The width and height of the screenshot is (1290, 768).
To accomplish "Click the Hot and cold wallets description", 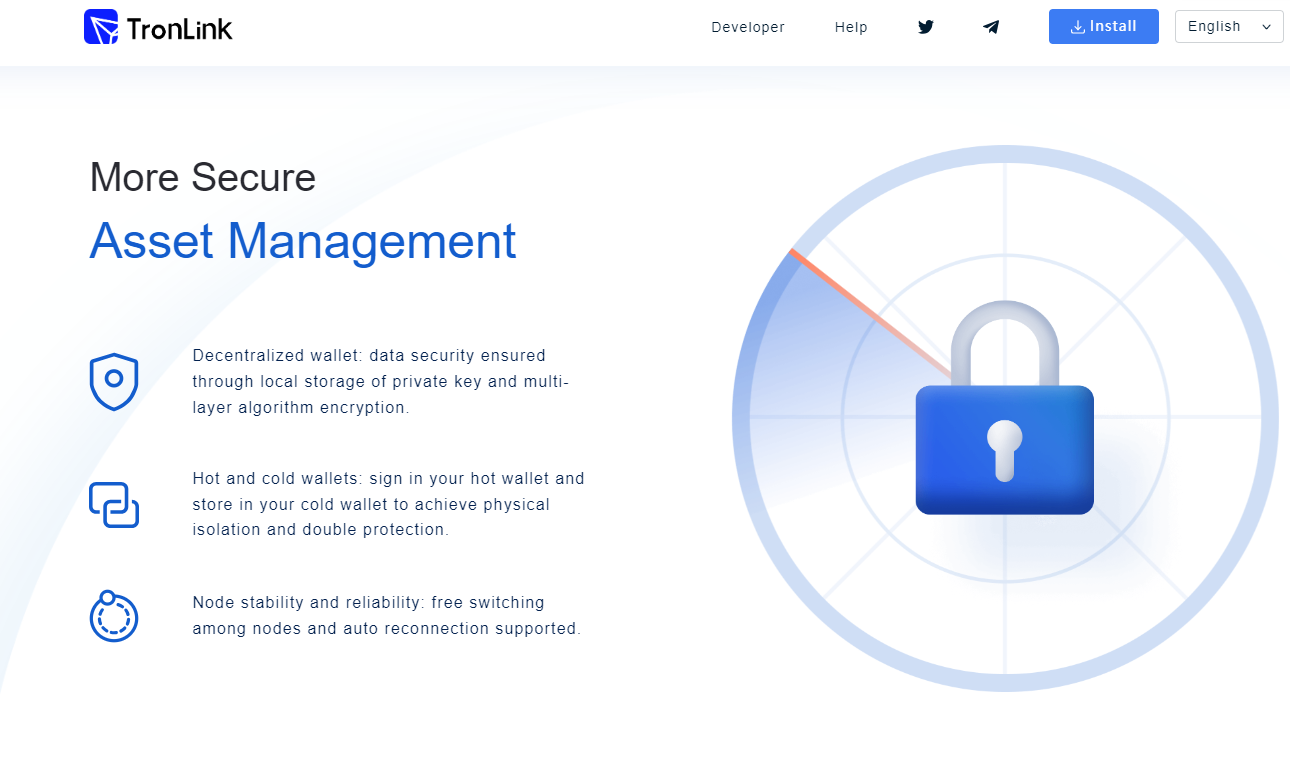I will point(388,504).
